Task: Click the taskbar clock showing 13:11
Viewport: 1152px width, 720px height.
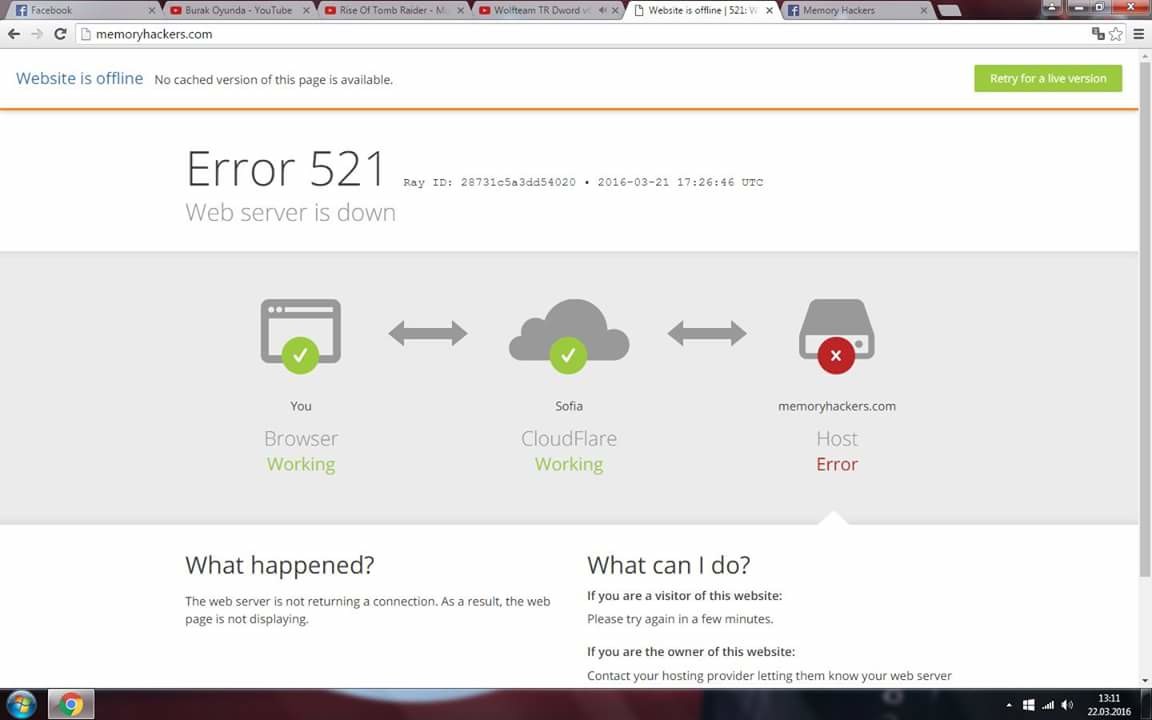Action: point(1109,705)
